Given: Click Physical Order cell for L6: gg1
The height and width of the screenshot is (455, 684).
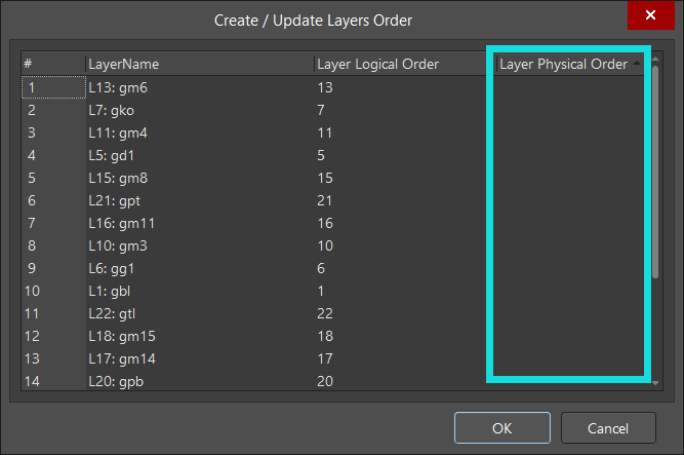Looking at the screenshot, I should (568, 268).
